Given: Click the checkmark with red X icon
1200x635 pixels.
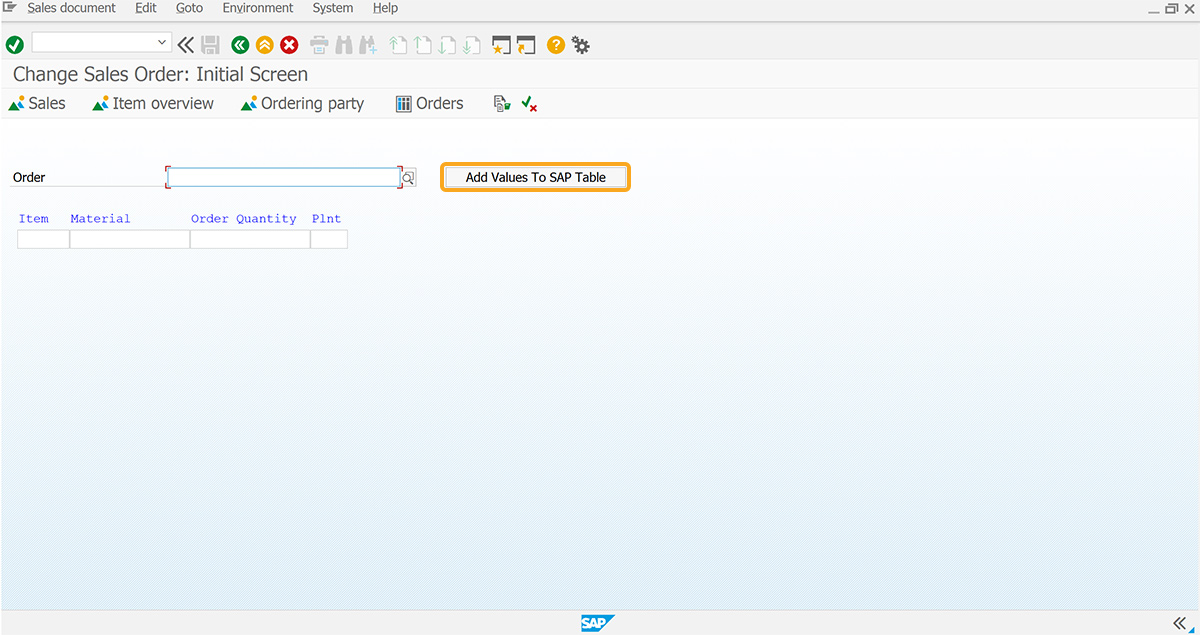Looking at the screenshot, I should click(x=529, y=103).
